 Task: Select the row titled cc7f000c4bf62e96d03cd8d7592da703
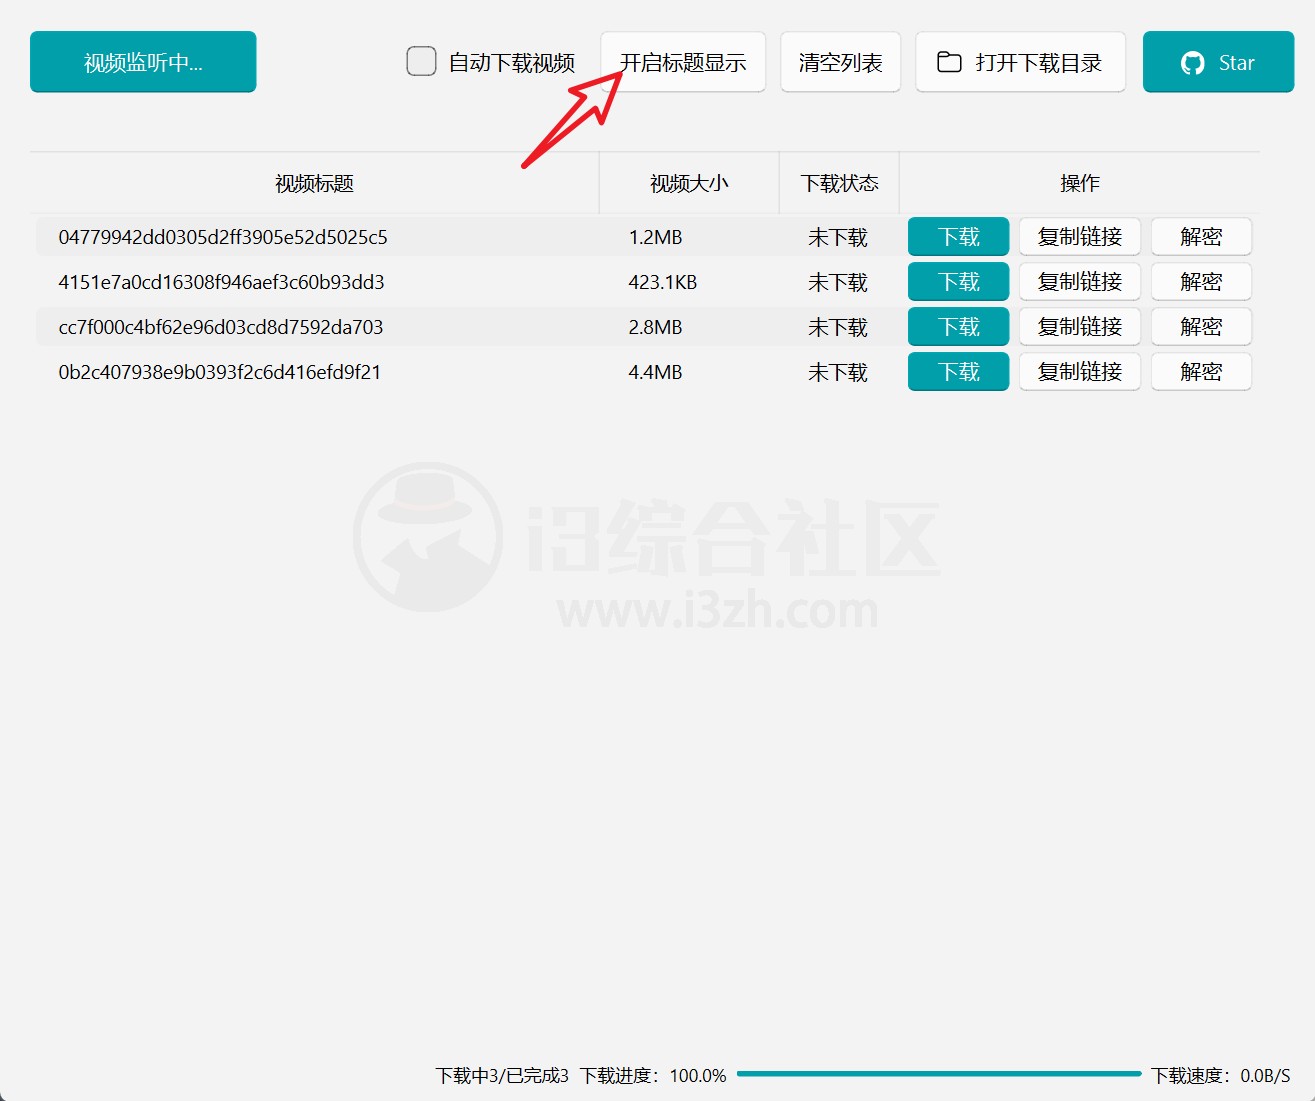click(x=221, y=327)
